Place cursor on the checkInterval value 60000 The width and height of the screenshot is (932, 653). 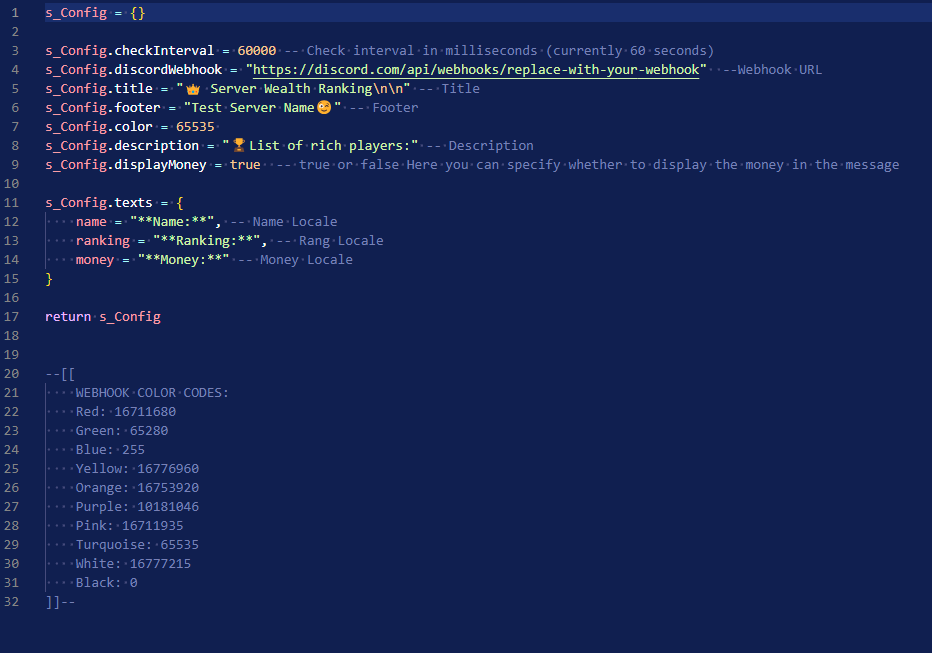click(x=257, y=51)
